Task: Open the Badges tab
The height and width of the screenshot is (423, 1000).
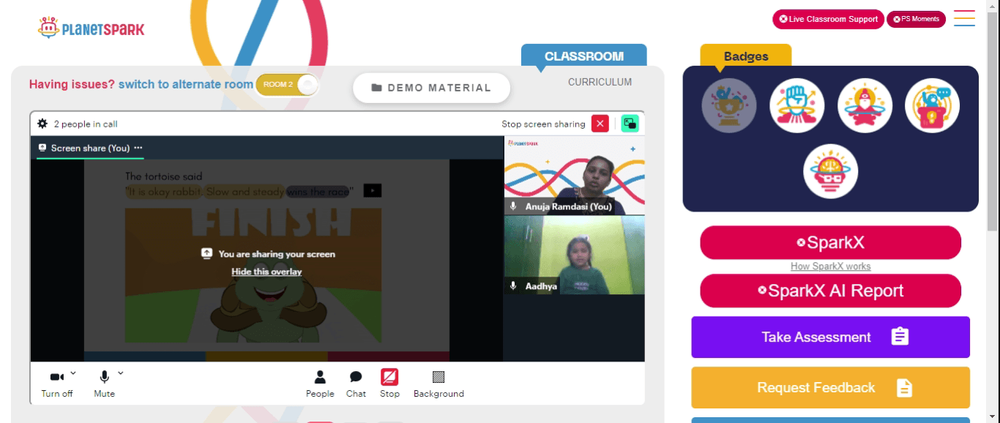Action: click(x=746, y=56)
